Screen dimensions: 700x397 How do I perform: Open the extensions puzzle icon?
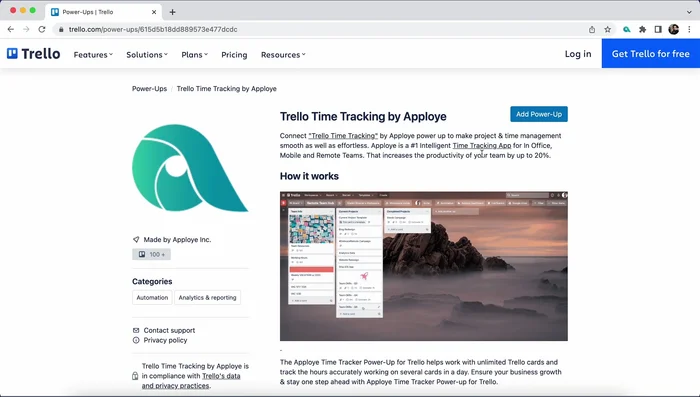tap(642, 29)
